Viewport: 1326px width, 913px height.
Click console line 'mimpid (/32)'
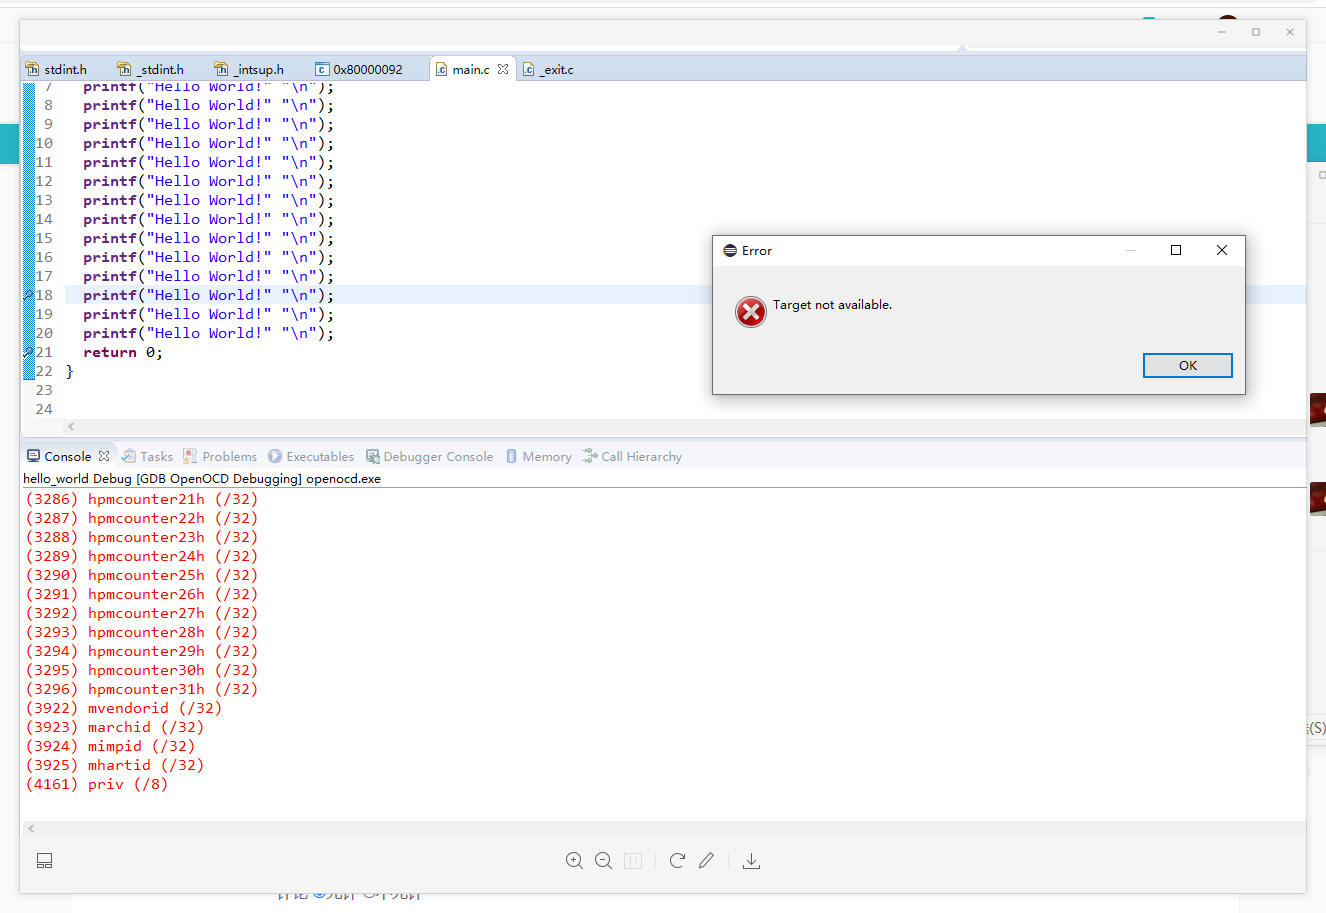pos(110,746)
